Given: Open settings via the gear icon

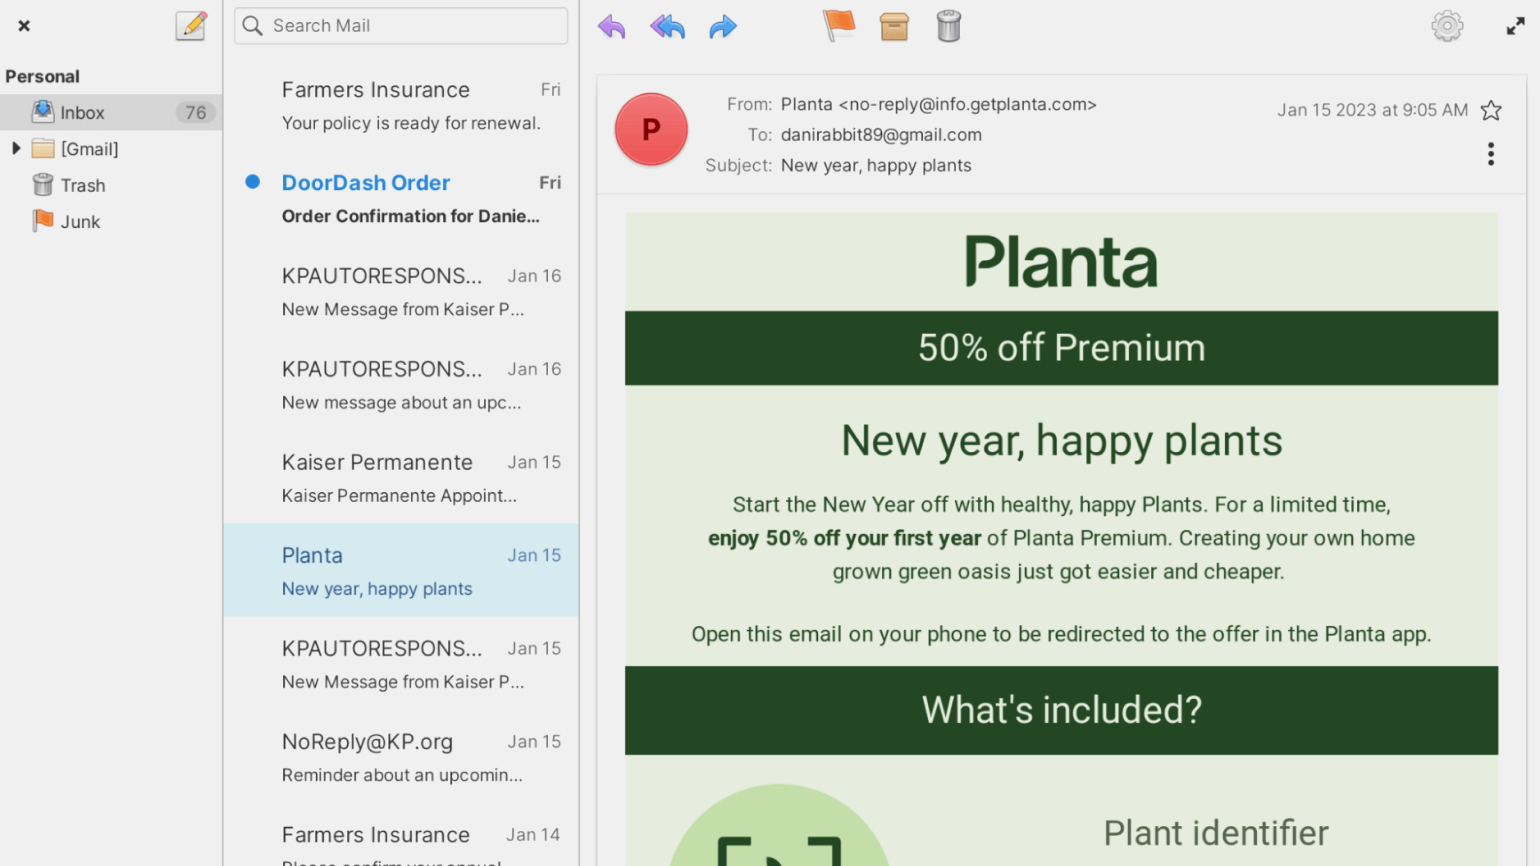Looking at the screenshot, I should coord(1447,26).
